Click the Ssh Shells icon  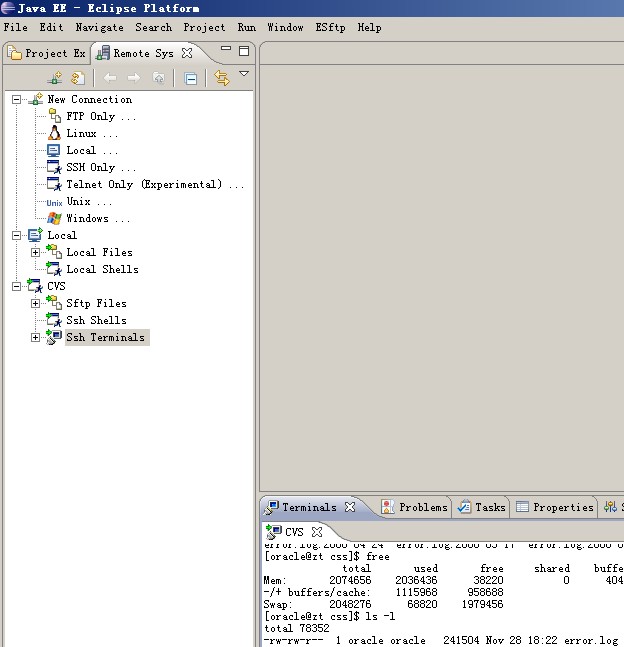pos(54,320)
